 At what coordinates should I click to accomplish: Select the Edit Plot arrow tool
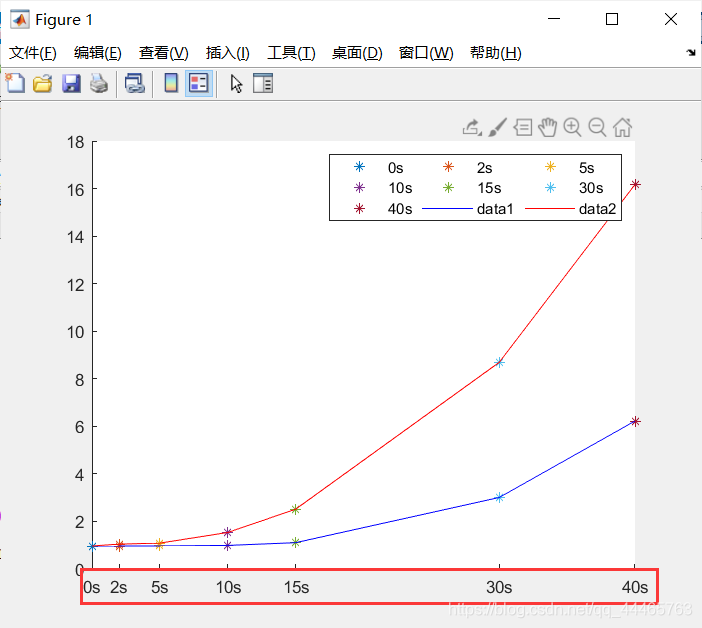coord(236,84)
